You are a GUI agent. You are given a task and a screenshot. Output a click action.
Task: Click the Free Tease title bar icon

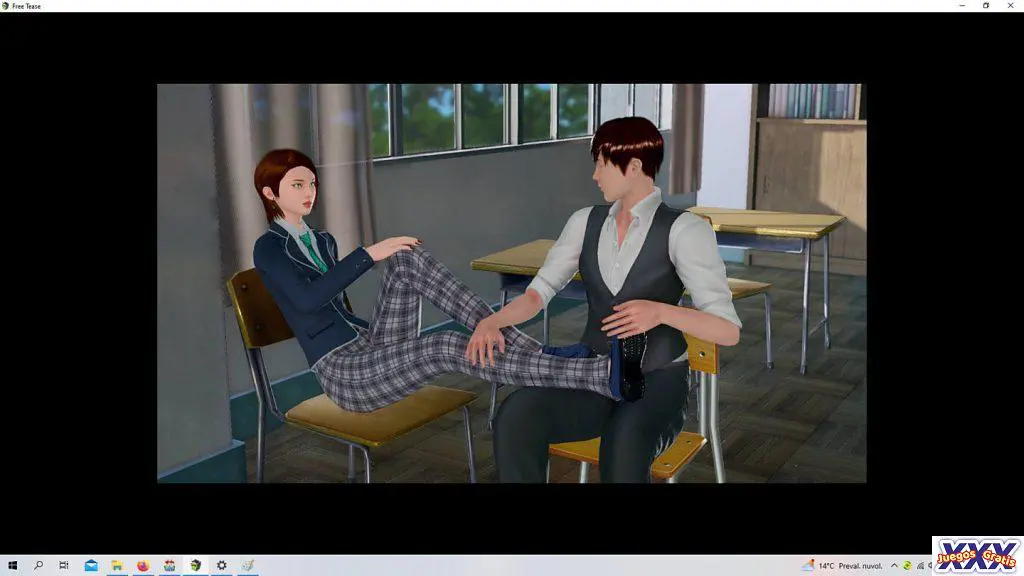(6, 6)
